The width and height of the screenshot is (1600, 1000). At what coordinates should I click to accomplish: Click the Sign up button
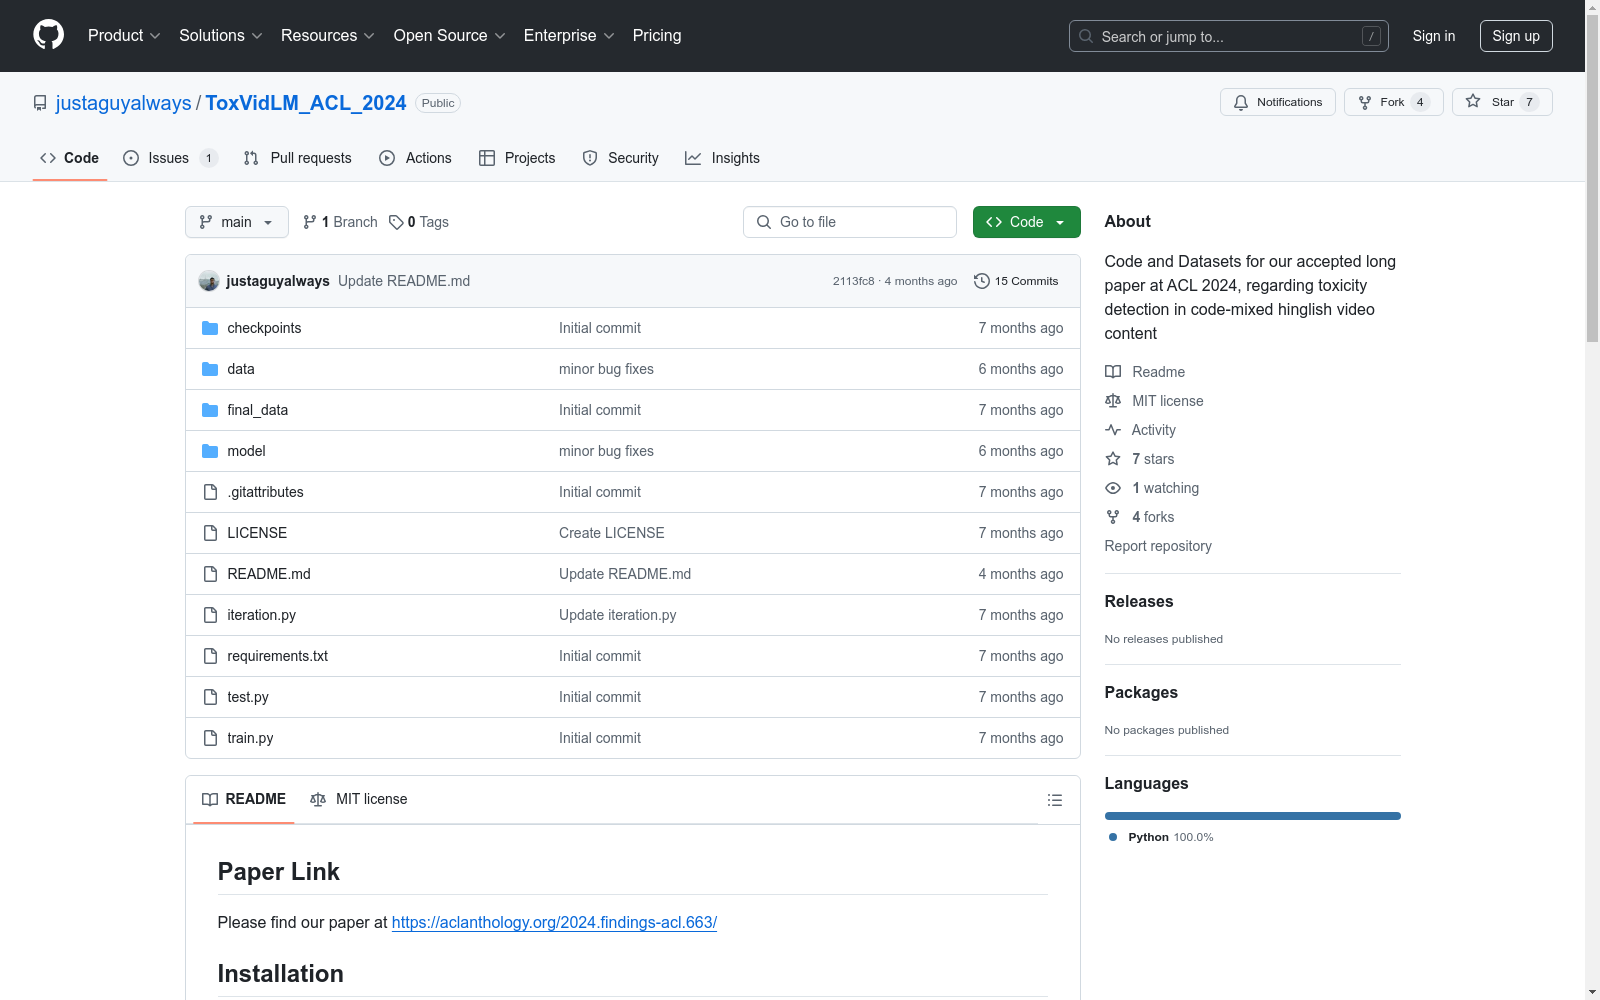coord(1516,36)
